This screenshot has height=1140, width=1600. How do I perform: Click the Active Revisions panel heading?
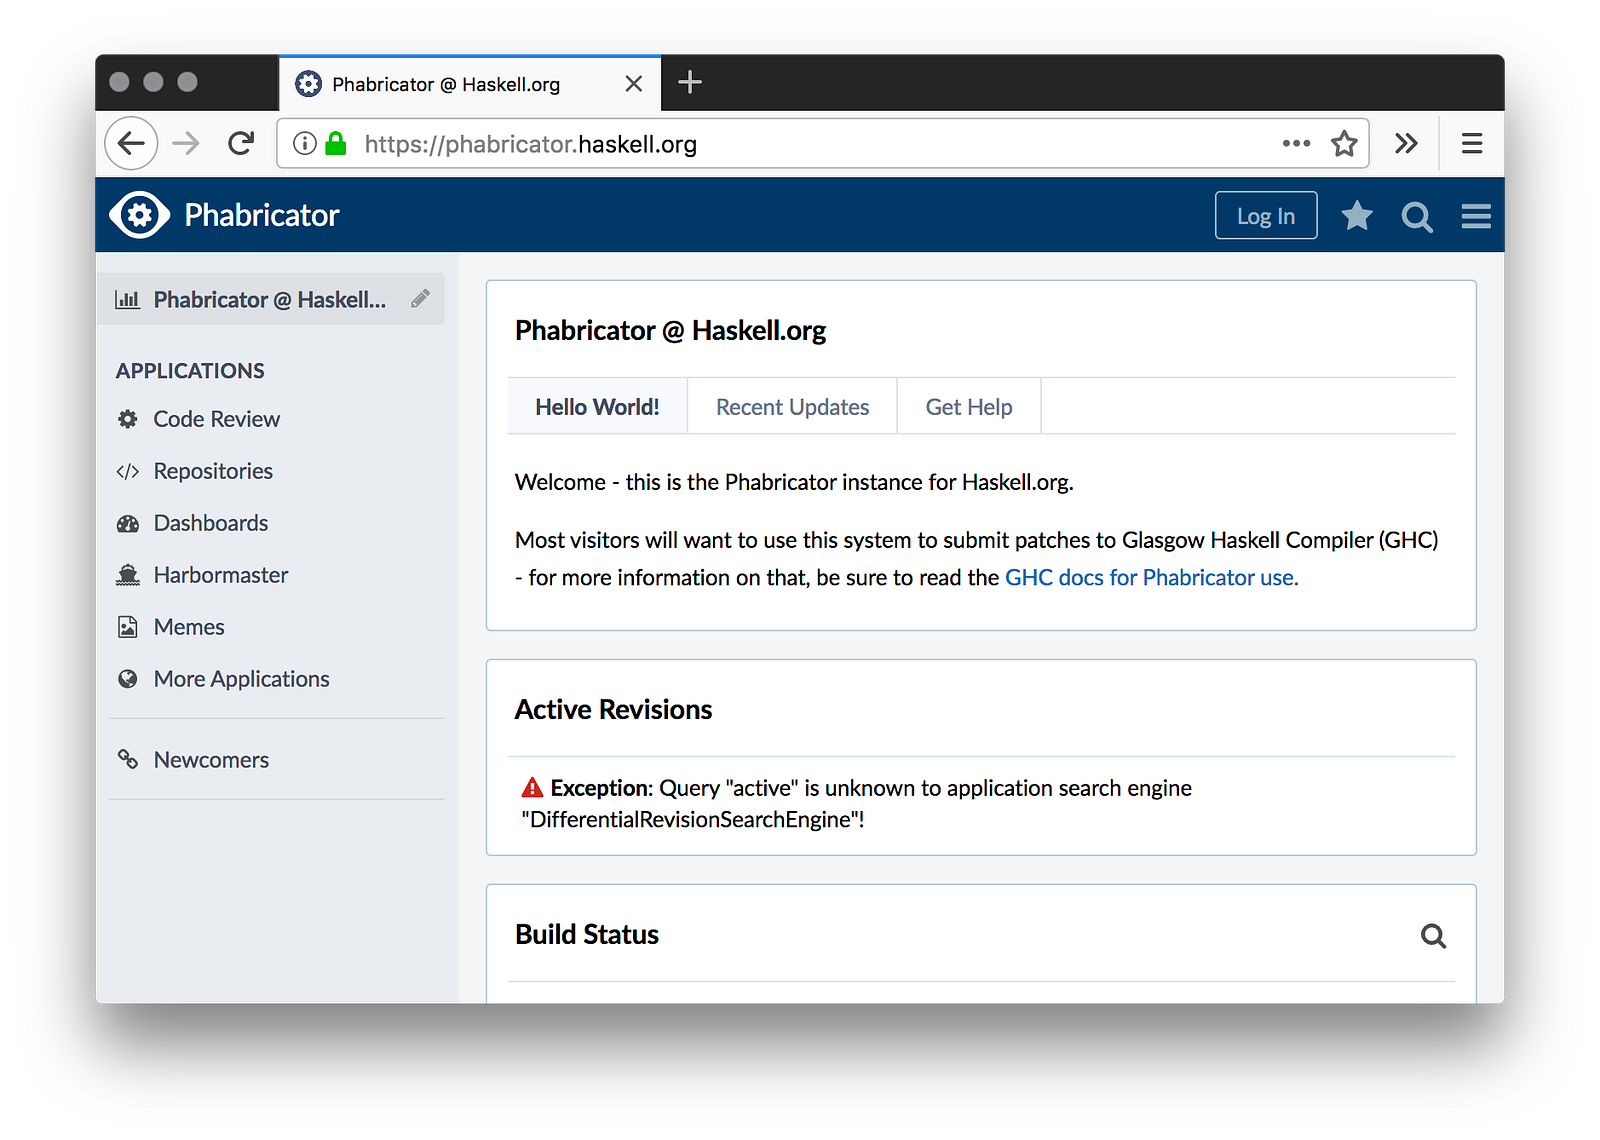pos(613,709)
